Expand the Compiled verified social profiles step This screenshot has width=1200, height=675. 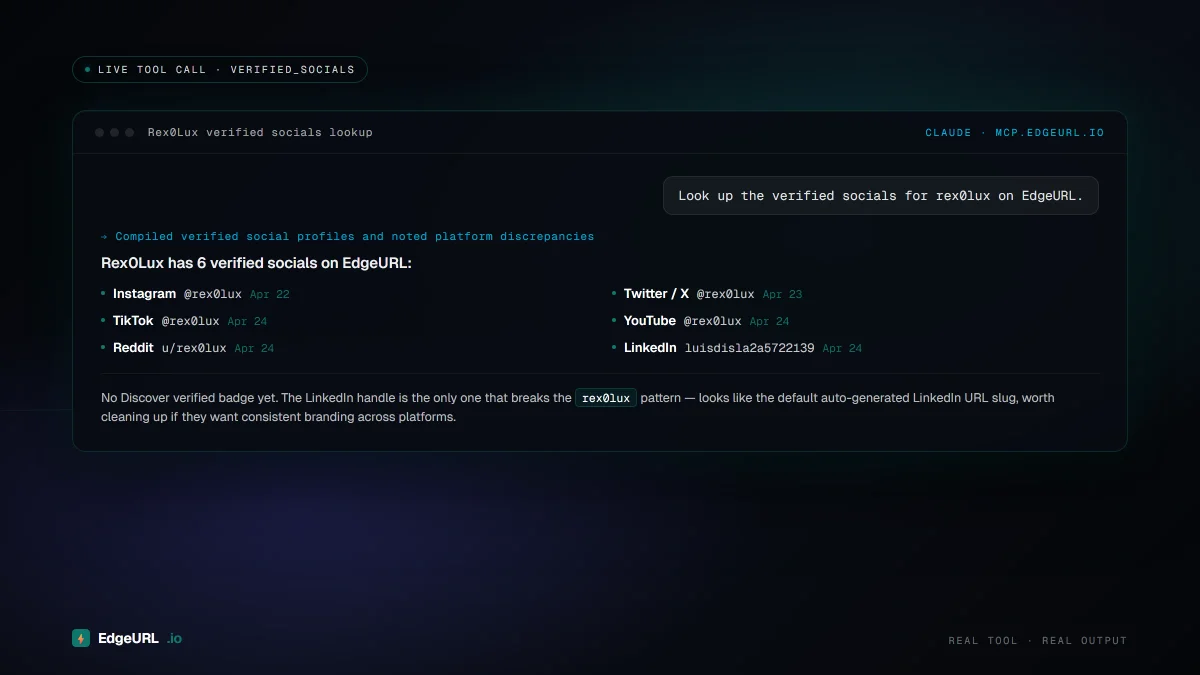coord(354,237)
